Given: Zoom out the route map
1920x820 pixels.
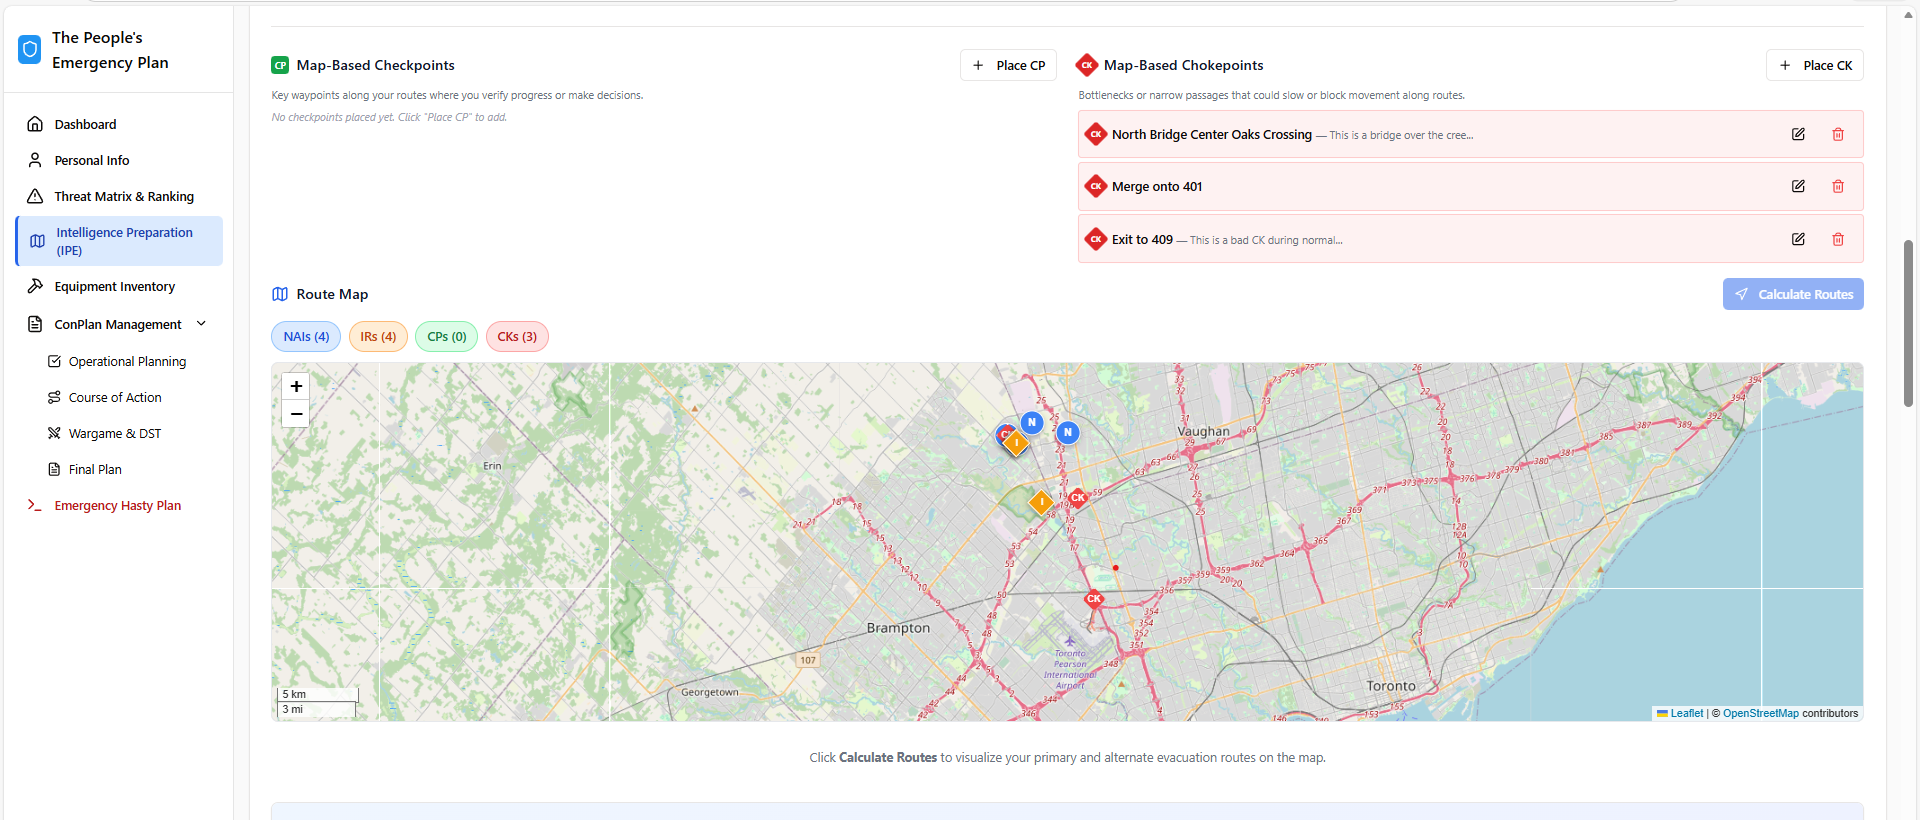Looking at the screenshot, I should 296,414.
